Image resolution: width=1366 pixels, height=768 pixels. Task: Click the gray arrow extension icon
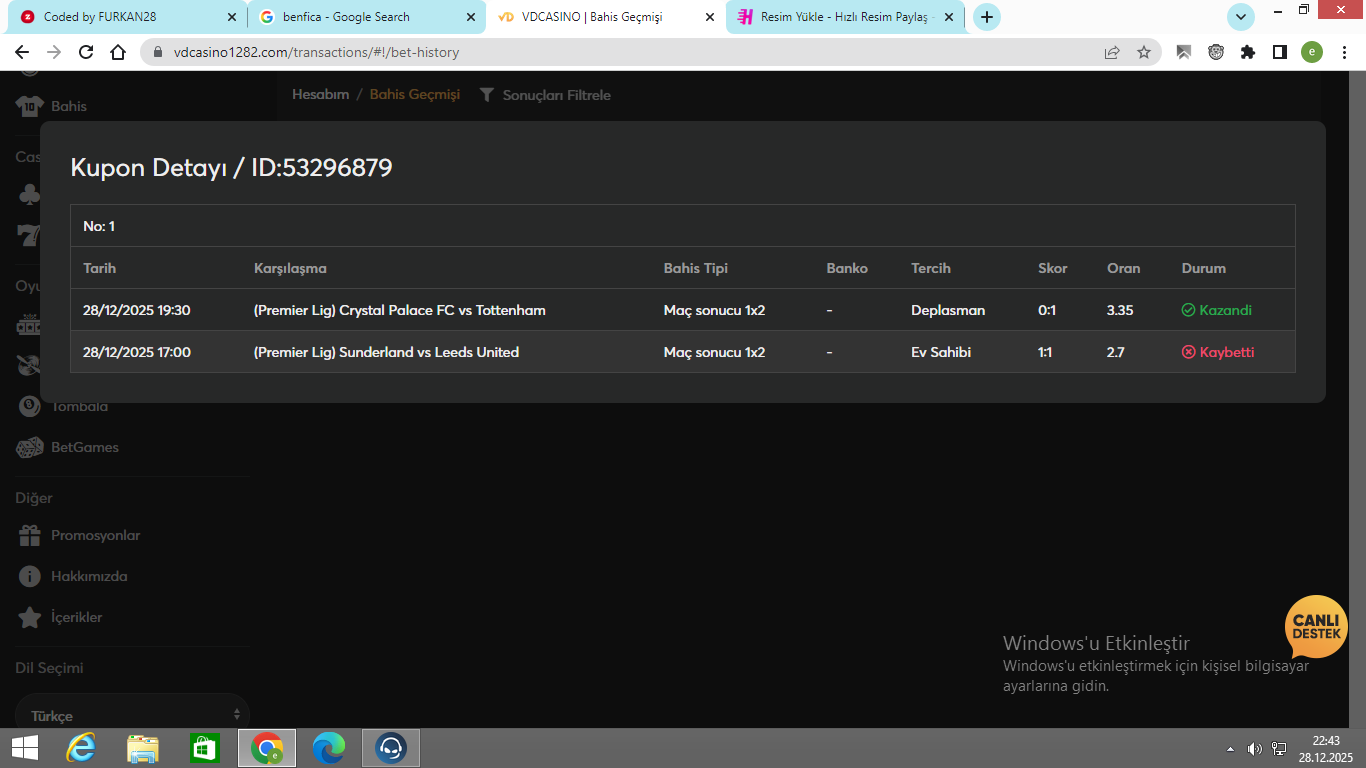tap(1184, 52)
